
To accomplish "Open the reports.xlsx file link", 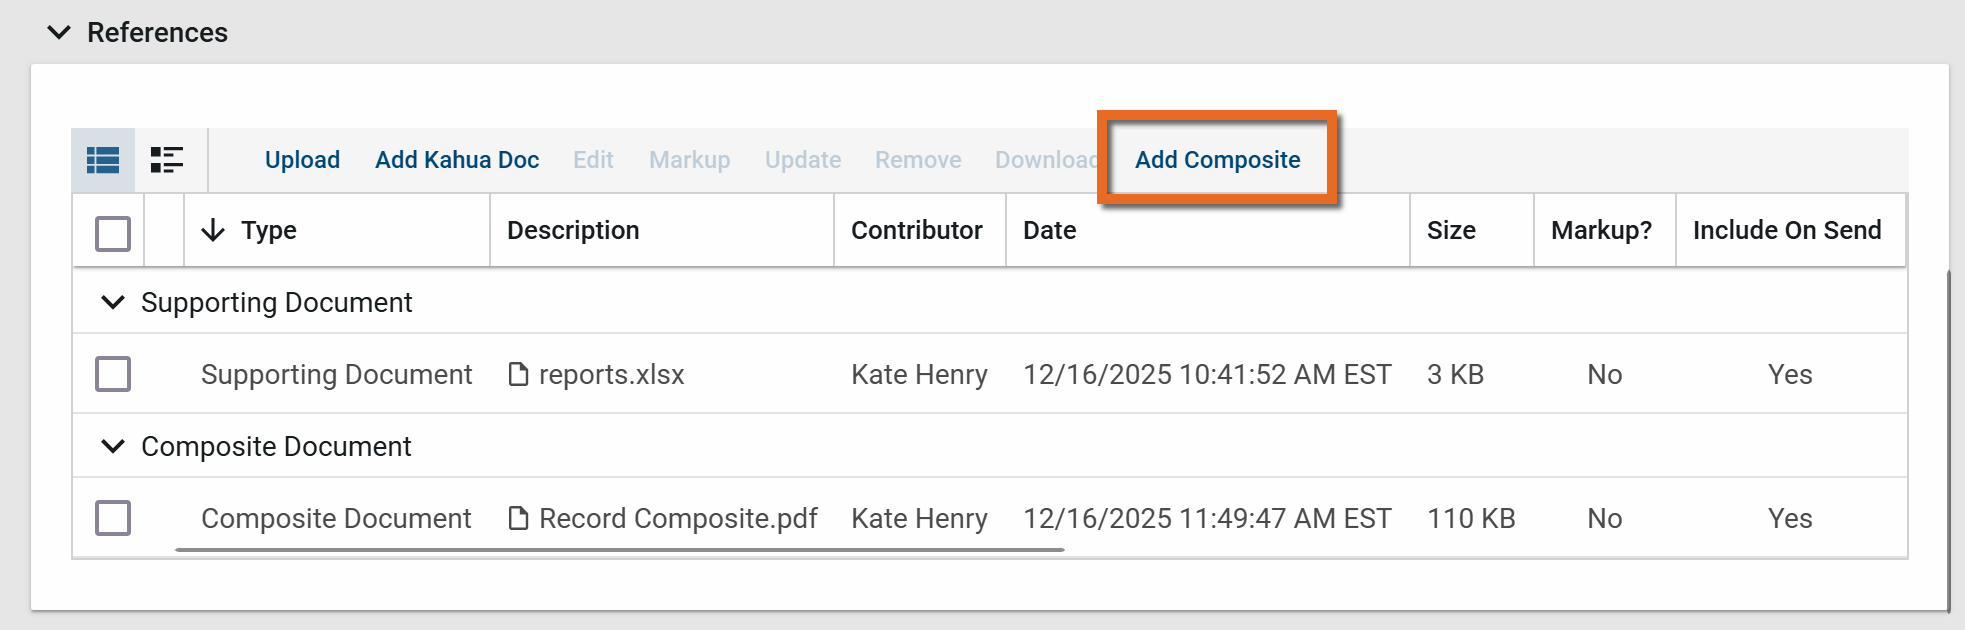I will [x=611, y=375].
